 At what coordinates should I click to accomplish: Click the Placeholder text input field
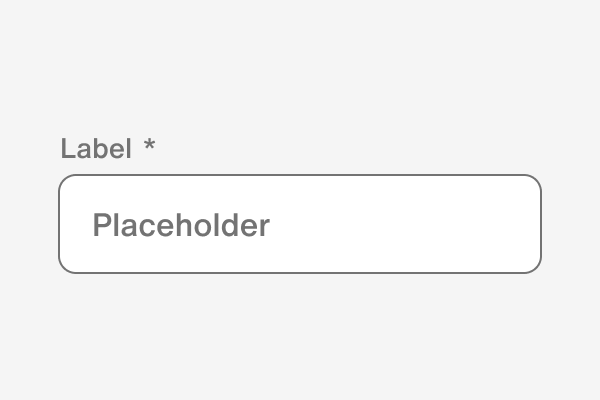coord(300,224)
